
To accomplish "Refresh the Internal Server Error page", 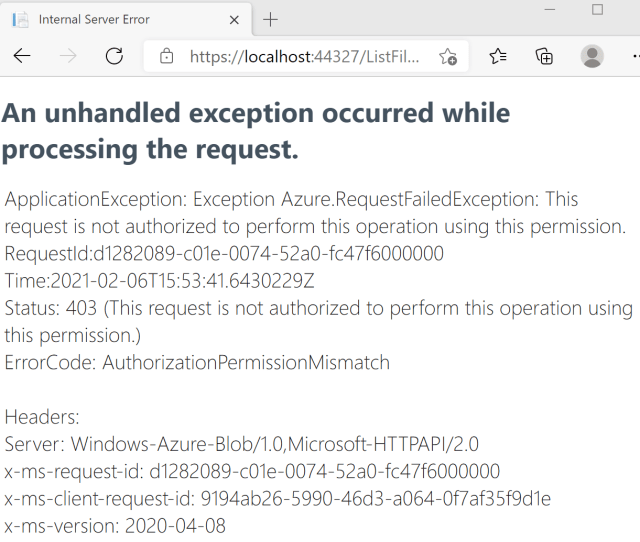I will coord(114,56).
